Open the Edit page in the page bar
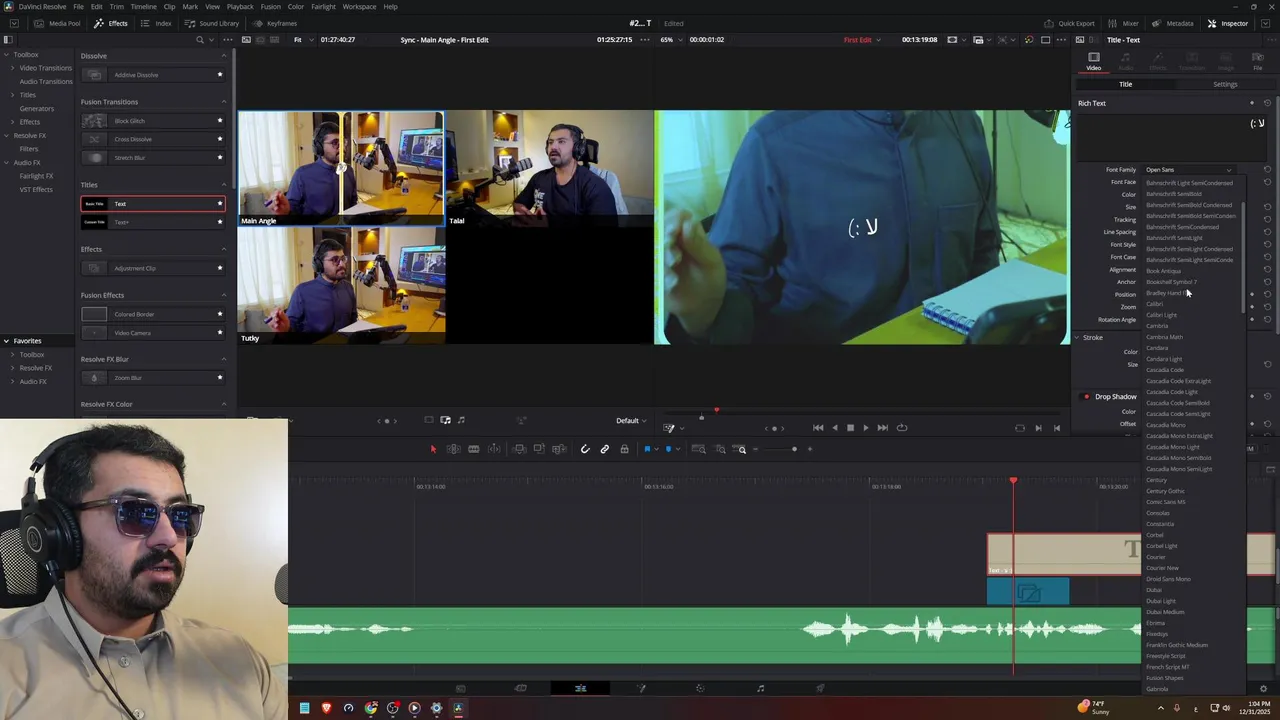Screen dimensions: 1280x720 pos(580,688)
